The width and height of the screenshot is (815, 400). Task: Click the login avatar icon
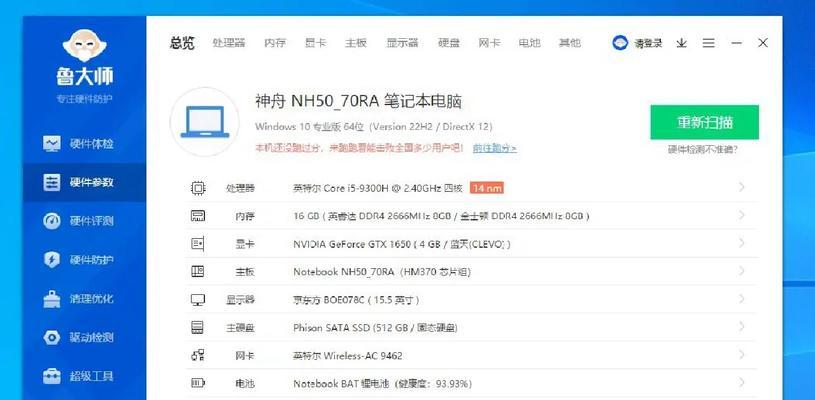click(x=620, y=43)
